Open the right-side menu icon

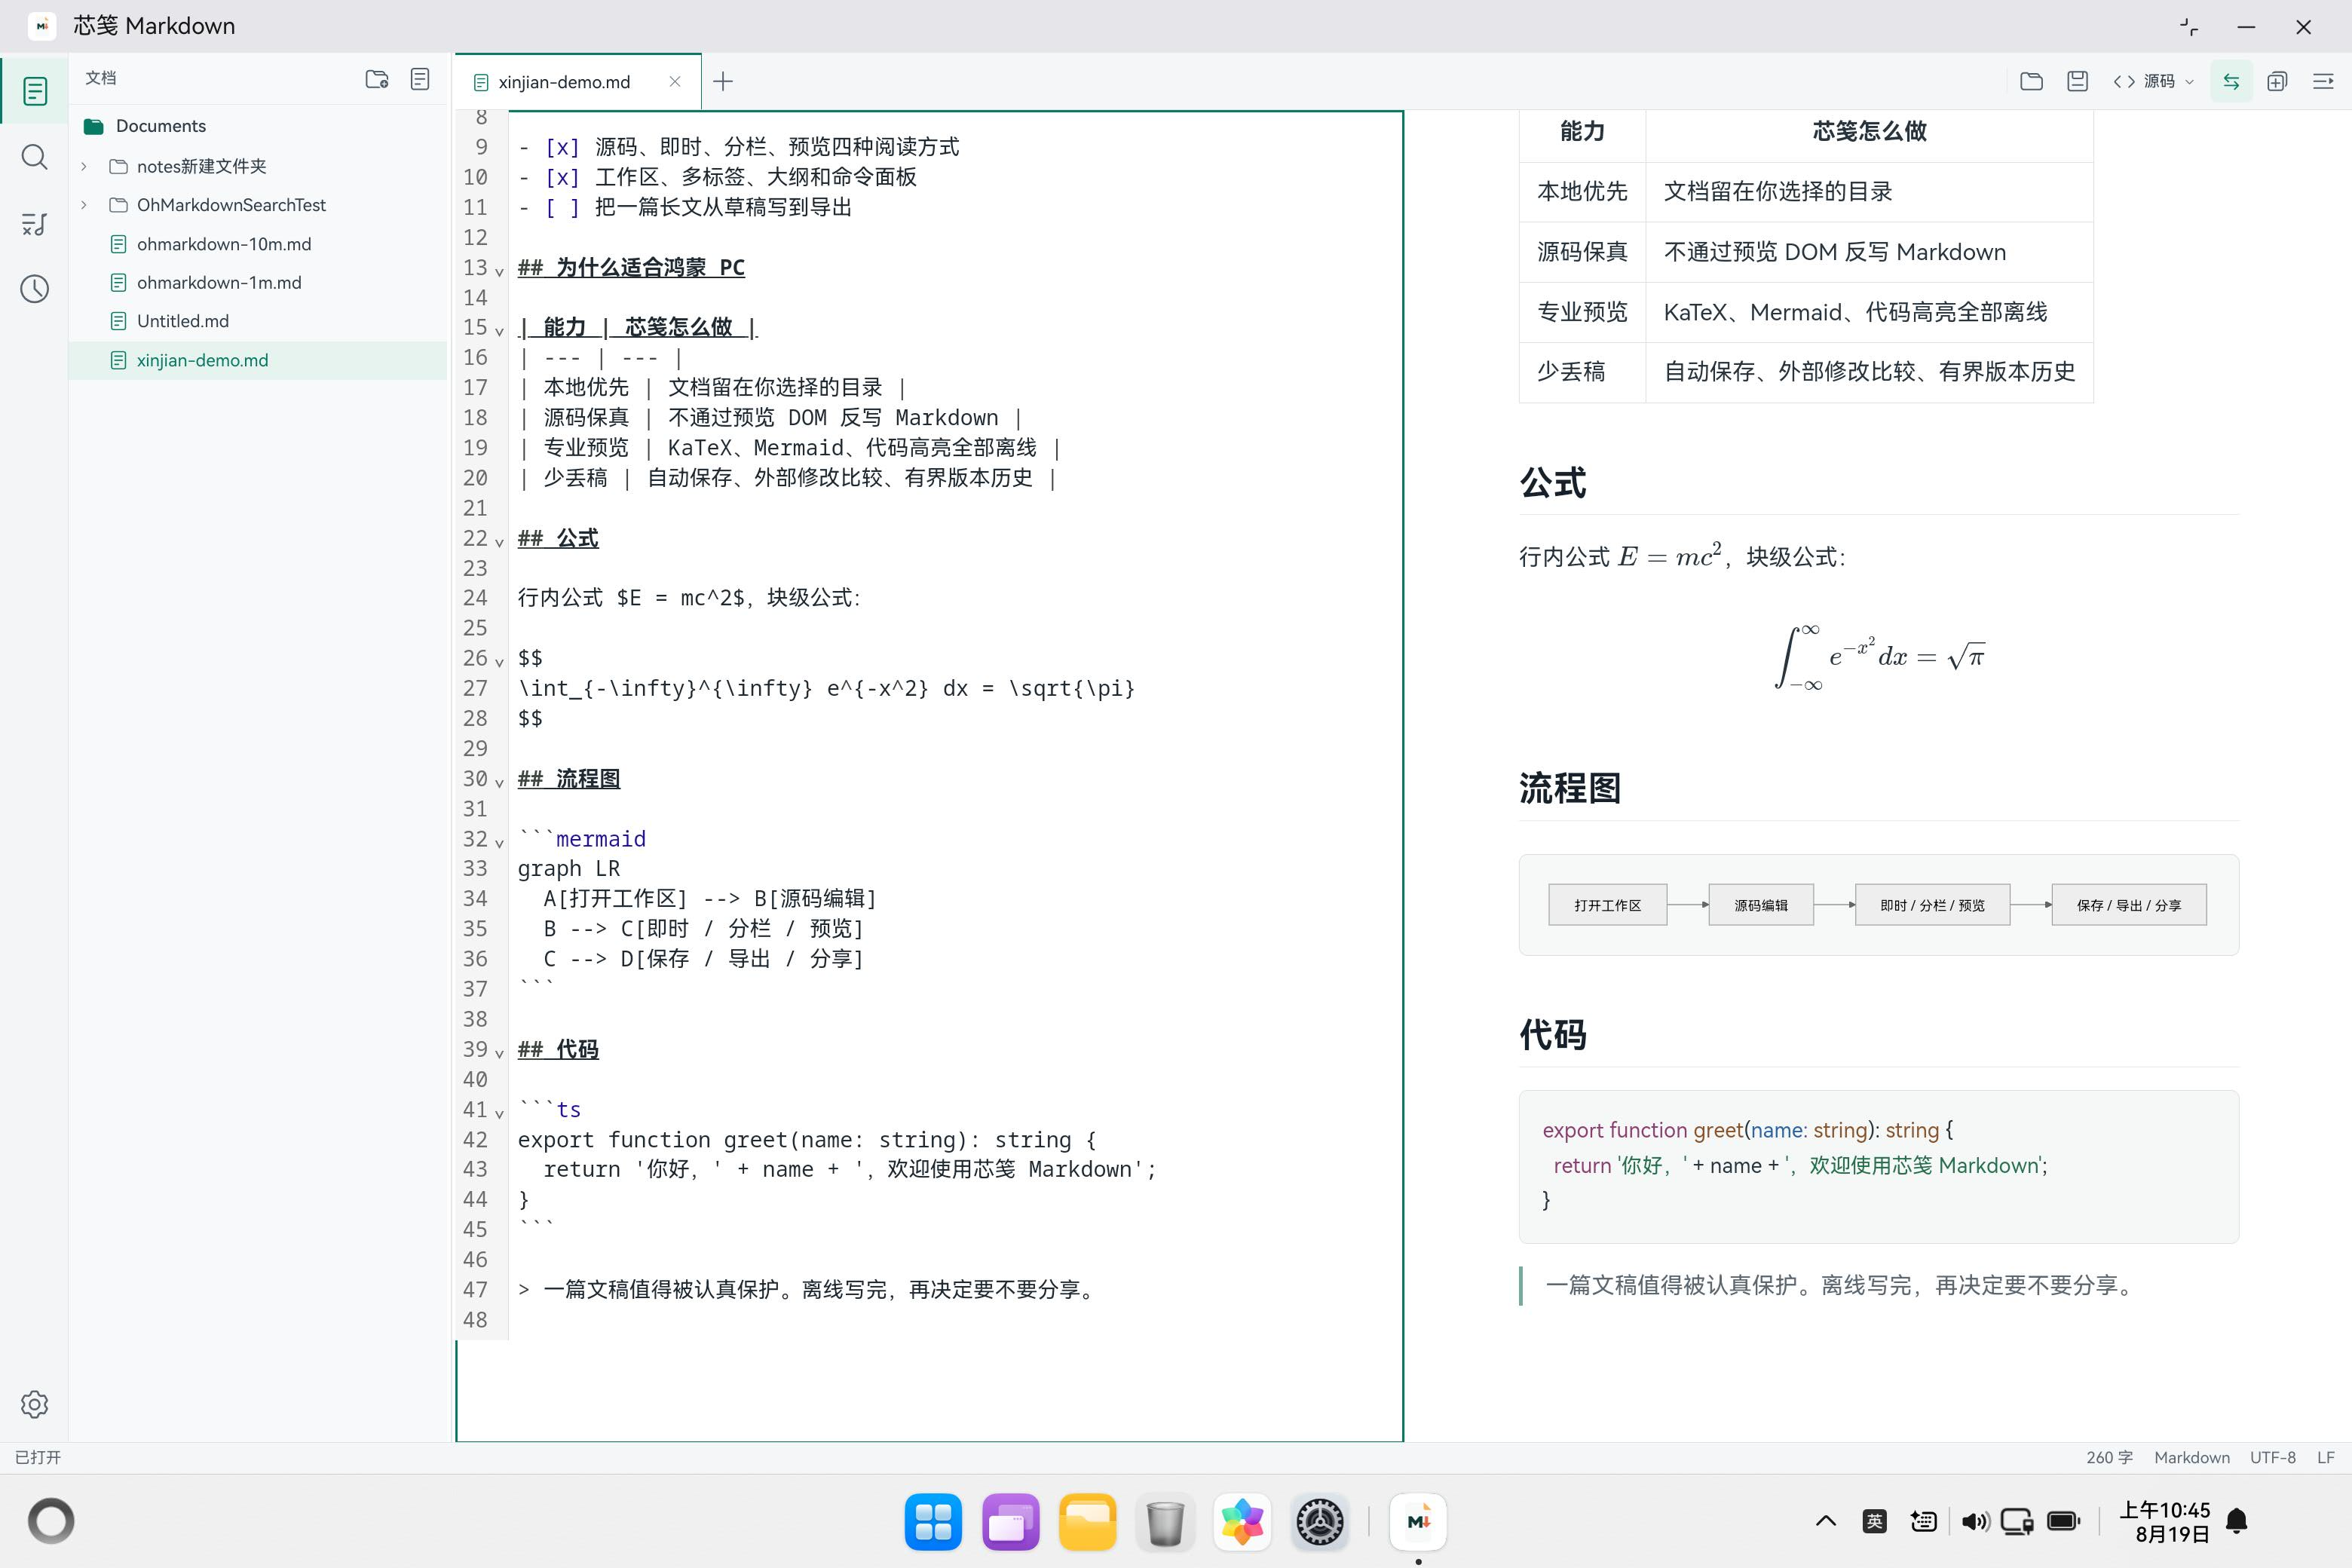(x=2323, y=81)
